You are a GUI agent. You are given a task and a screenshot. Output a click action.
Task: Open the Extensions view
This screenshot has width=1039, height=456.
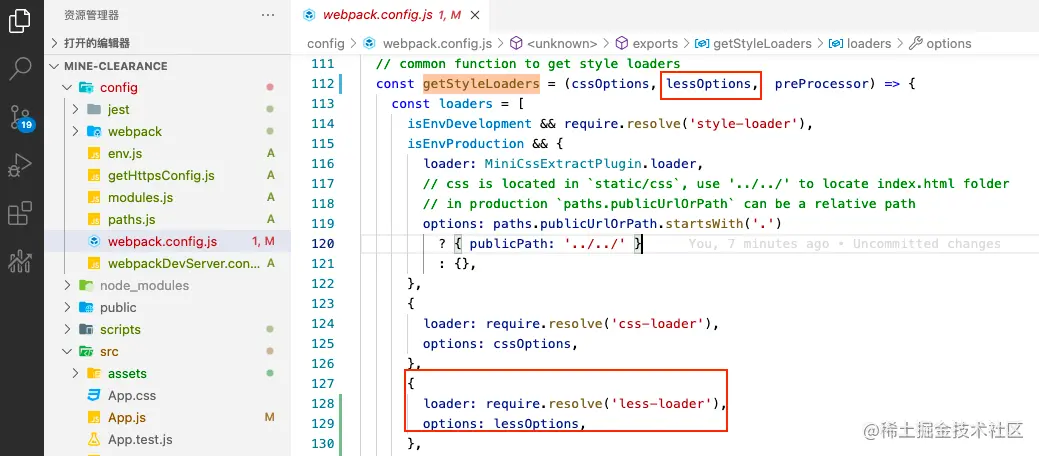(x=20, y=213)
